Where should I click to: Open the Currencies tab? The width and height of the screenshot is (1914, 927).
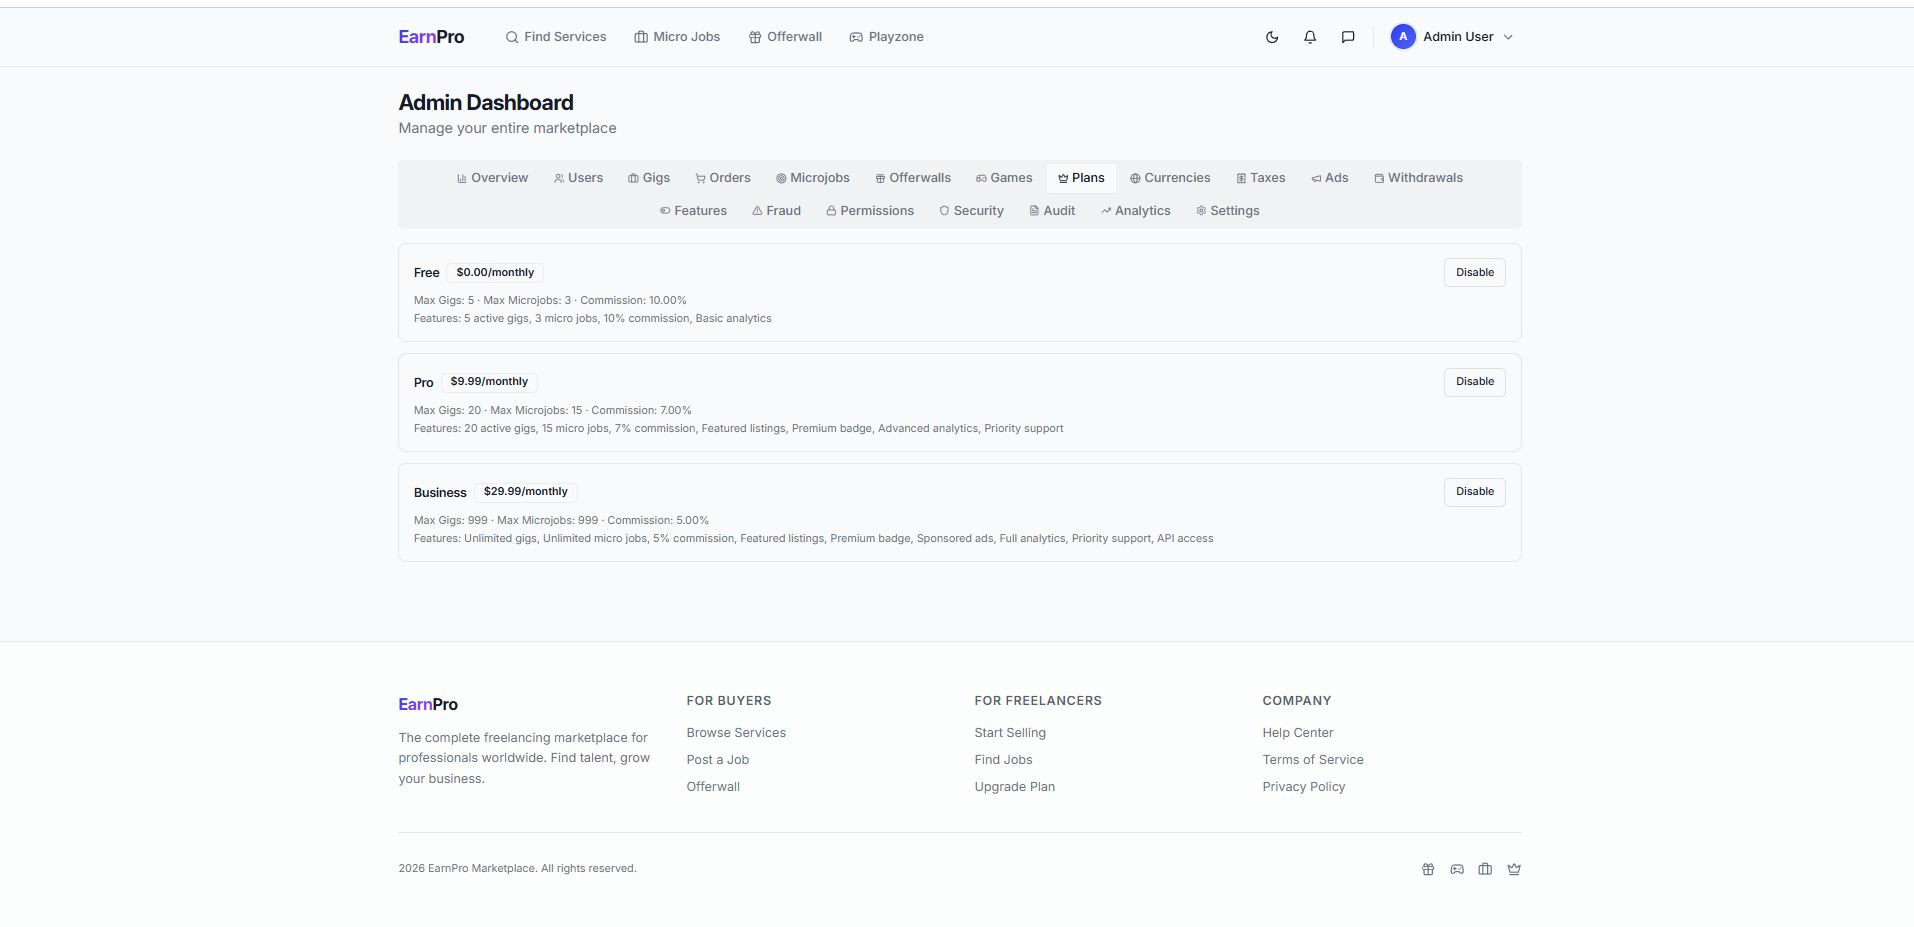(1170, 178)
